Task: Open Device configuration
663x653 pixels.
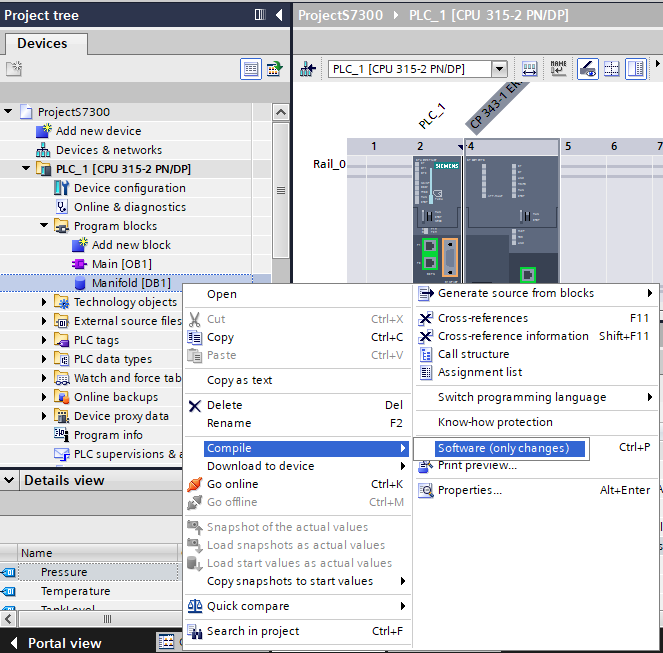Action: [x=129, y=188]
